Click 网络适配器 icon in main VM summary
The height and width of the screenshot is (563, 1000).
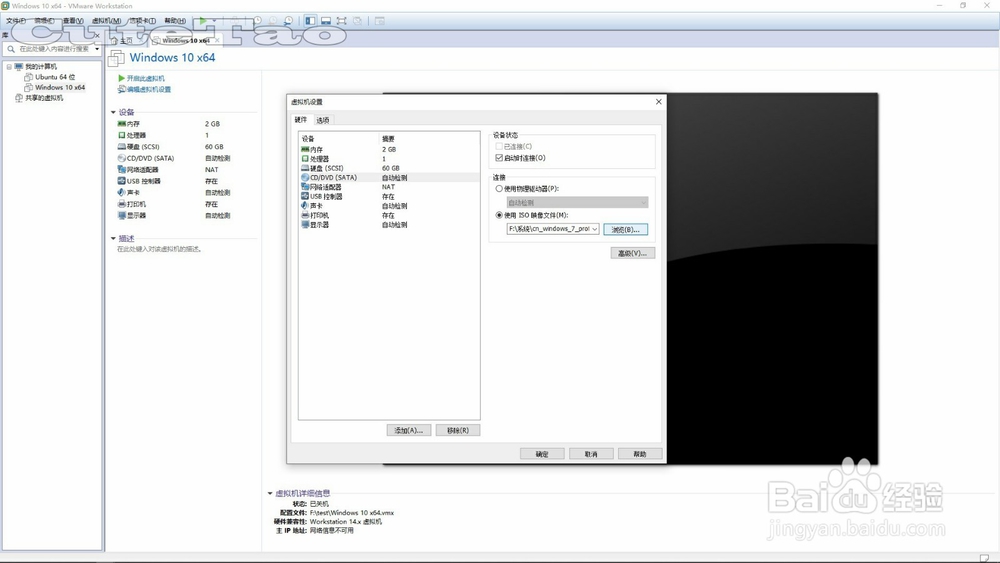tap(121, 170)
